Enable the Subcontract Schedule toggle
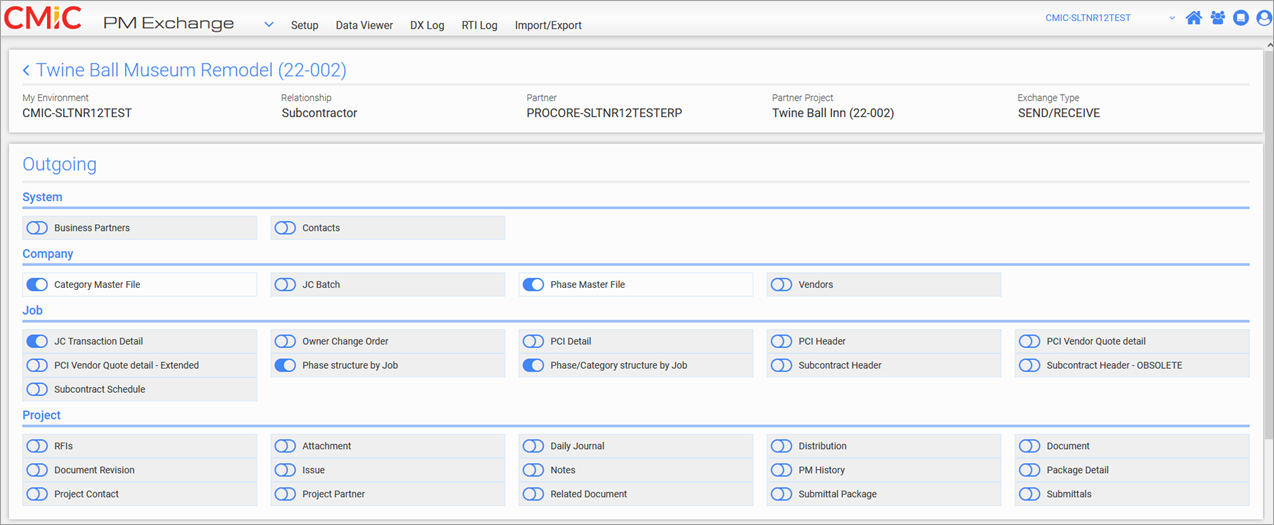The width and height of the screenshot is (1274, 525). tap(37, 389)
